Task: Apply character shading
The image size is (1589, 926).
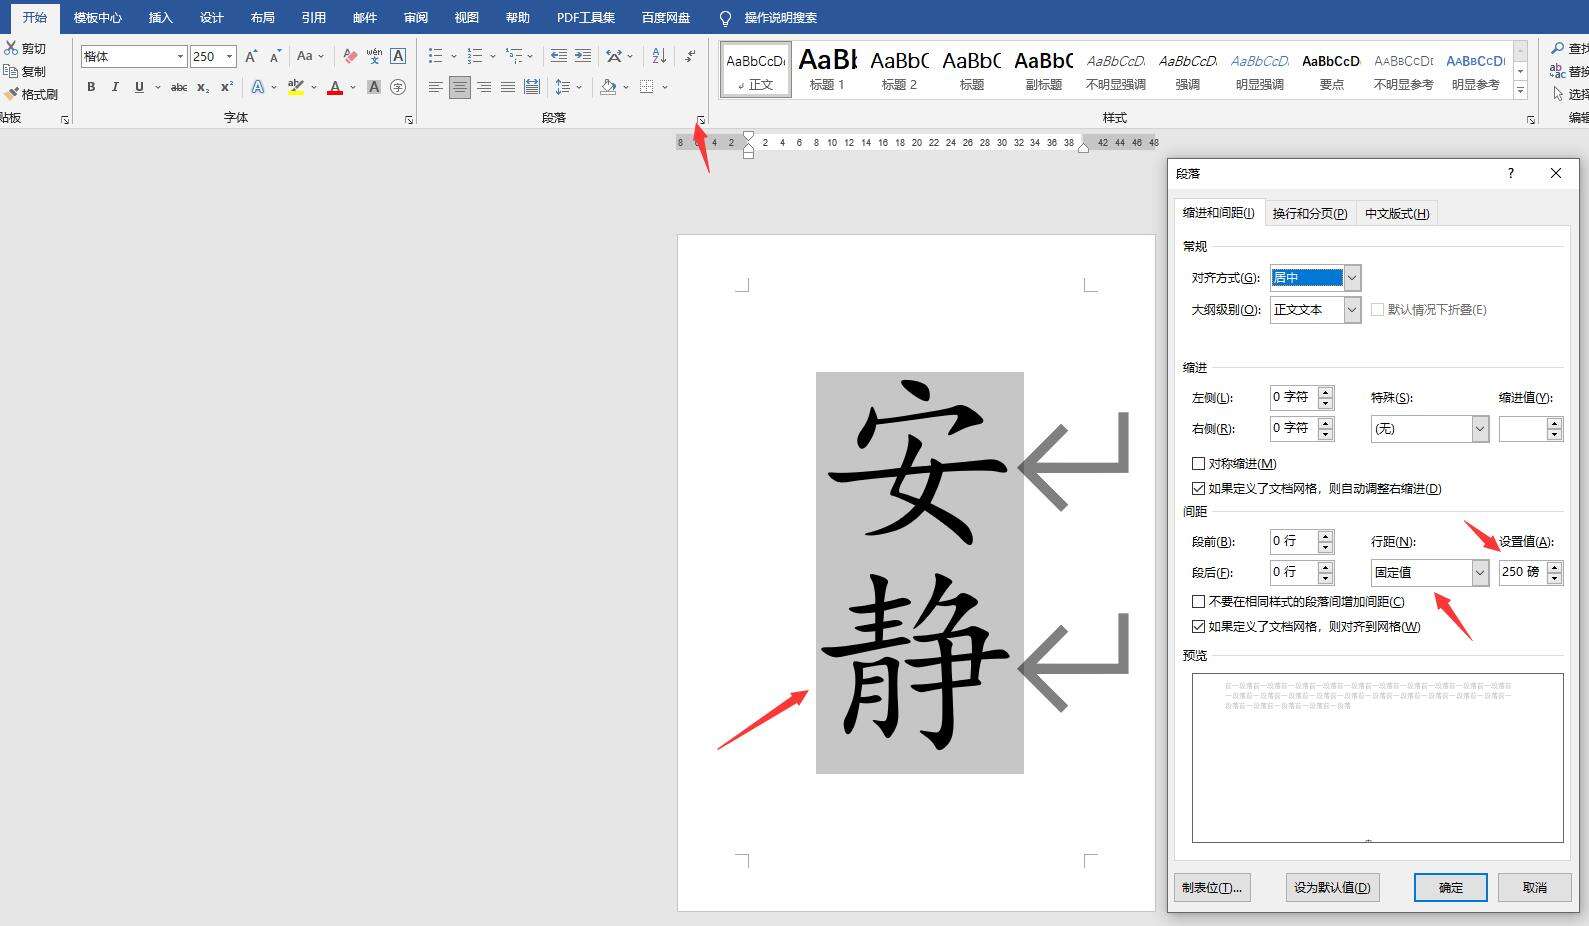Action: (373, 87)
